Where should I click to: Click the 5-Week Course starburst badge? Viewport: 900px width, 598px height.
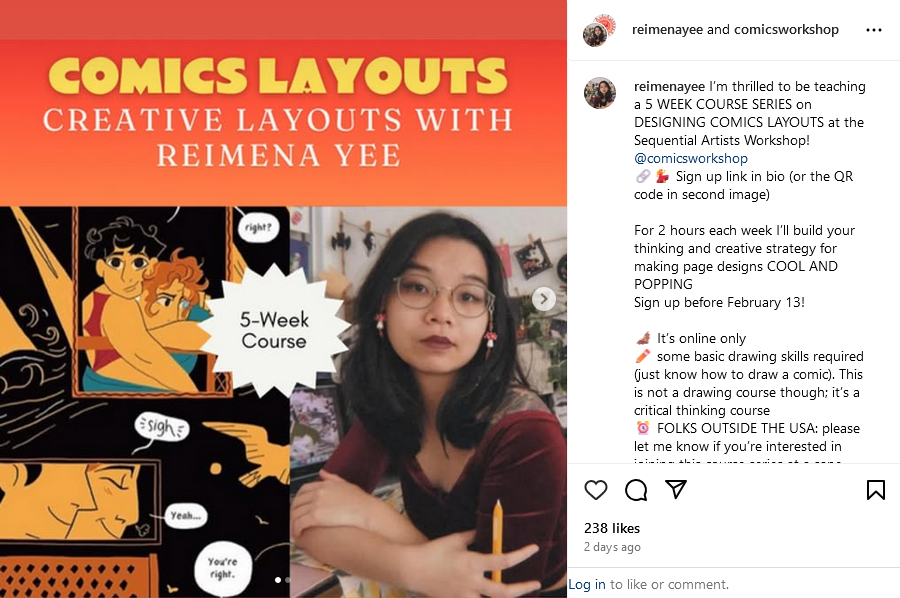pyautogui.click(x=274, y=331)
